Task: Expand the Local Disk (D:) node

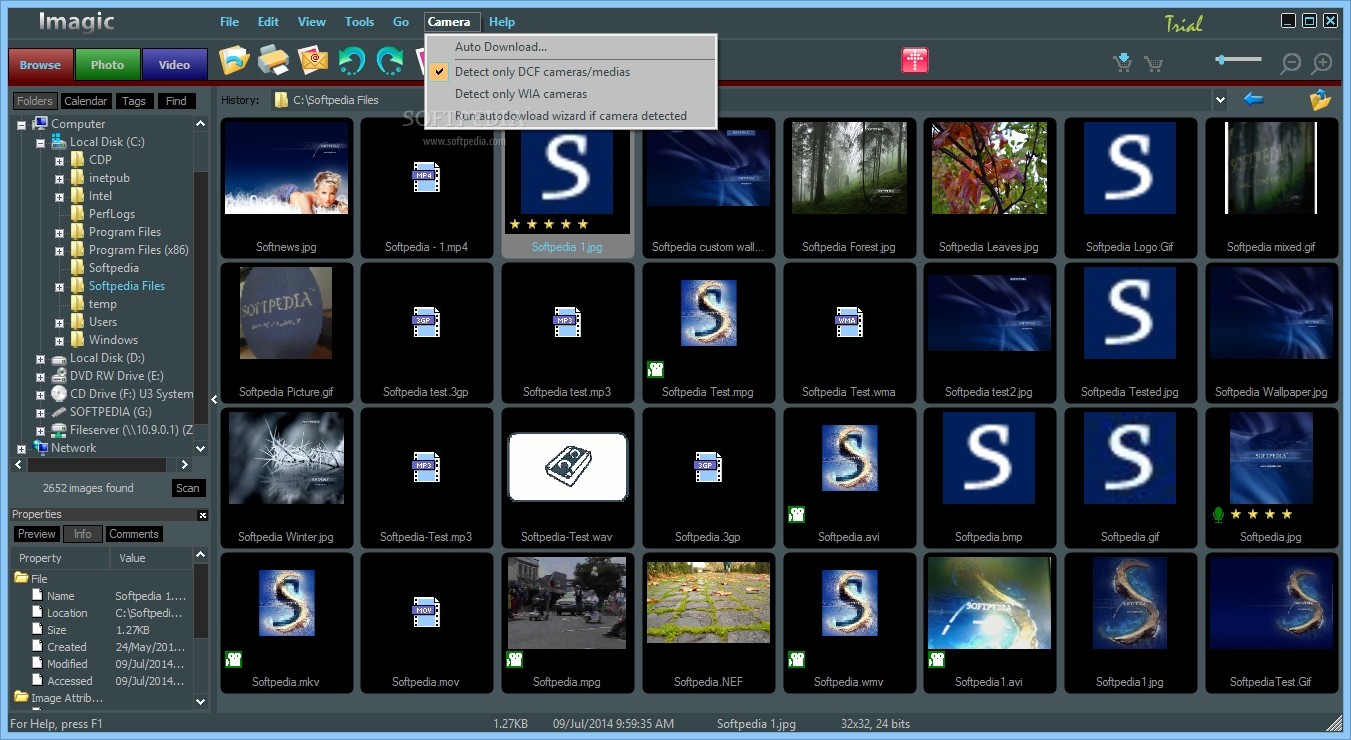Action: 41,359
